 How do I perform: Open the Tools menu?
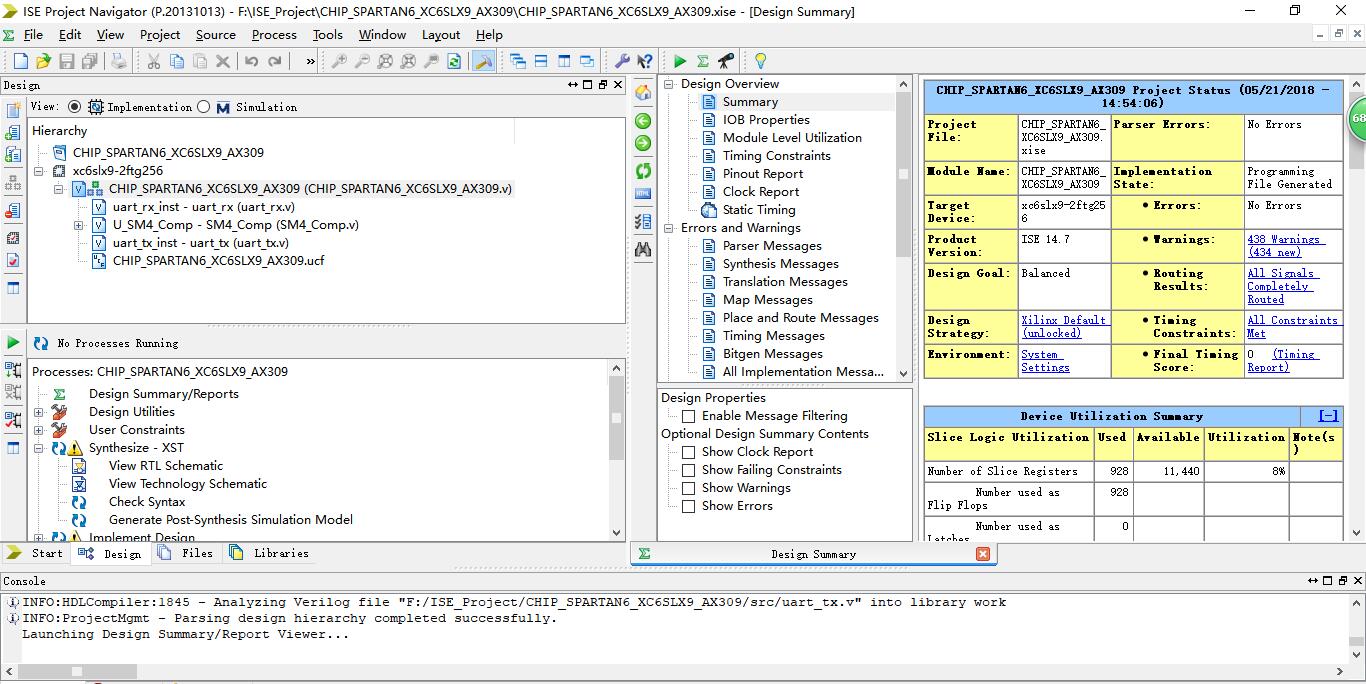tap(327, 34)
